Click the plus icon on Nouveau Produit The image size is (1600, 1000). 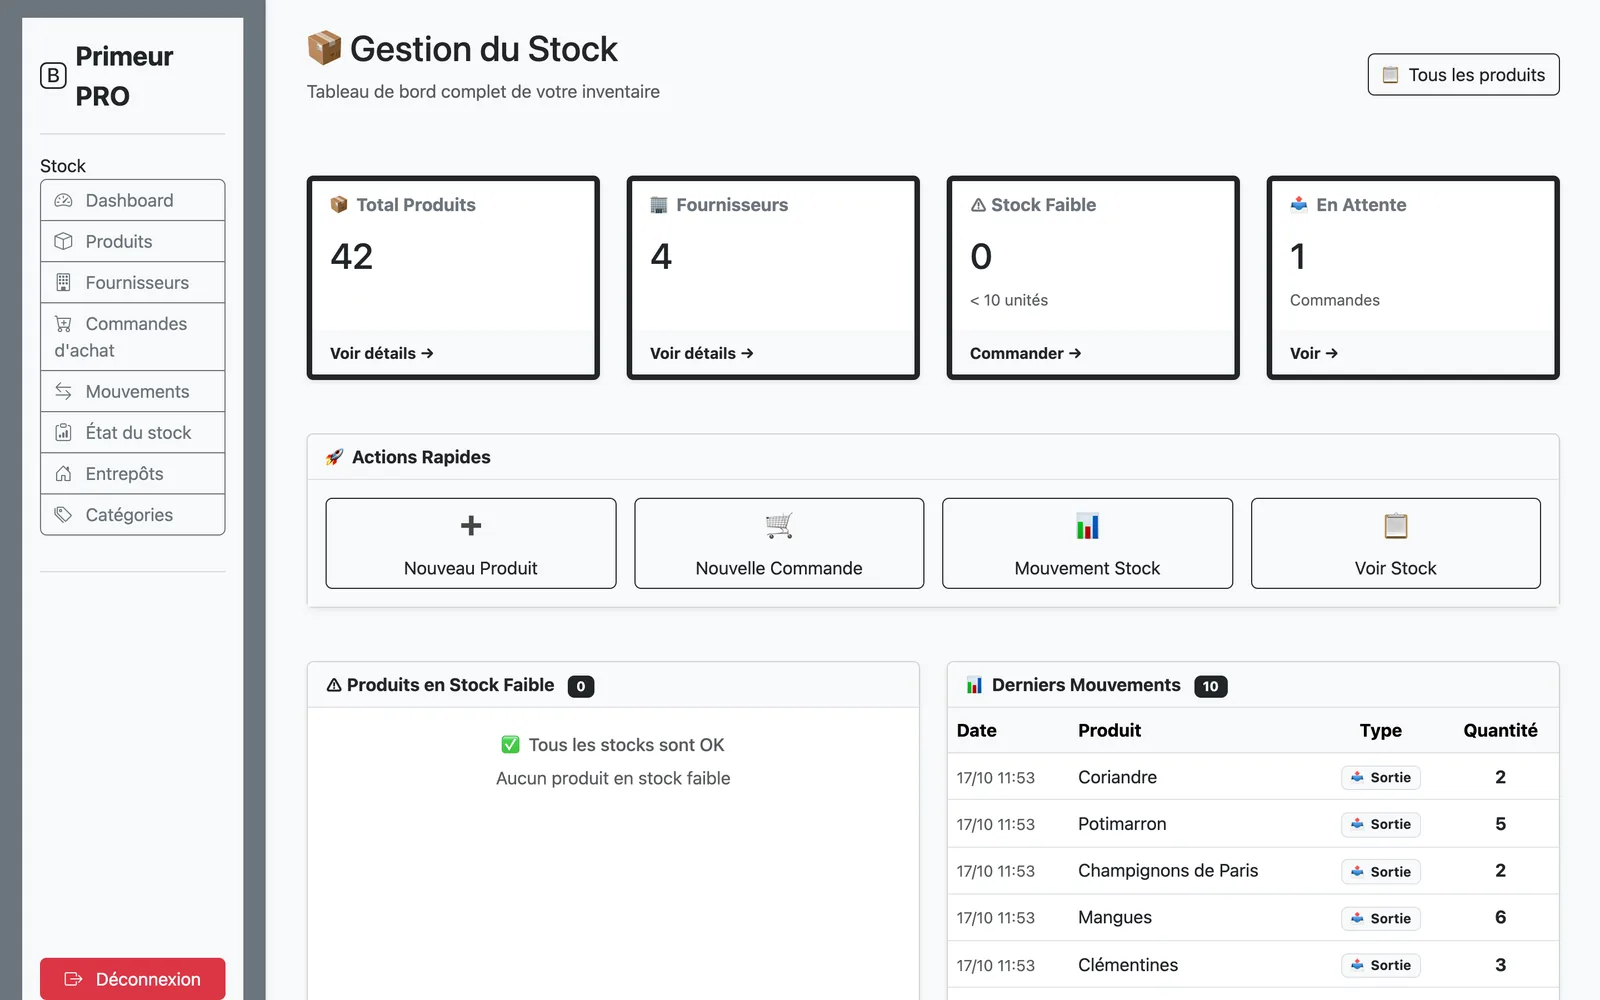click(471, 525)
